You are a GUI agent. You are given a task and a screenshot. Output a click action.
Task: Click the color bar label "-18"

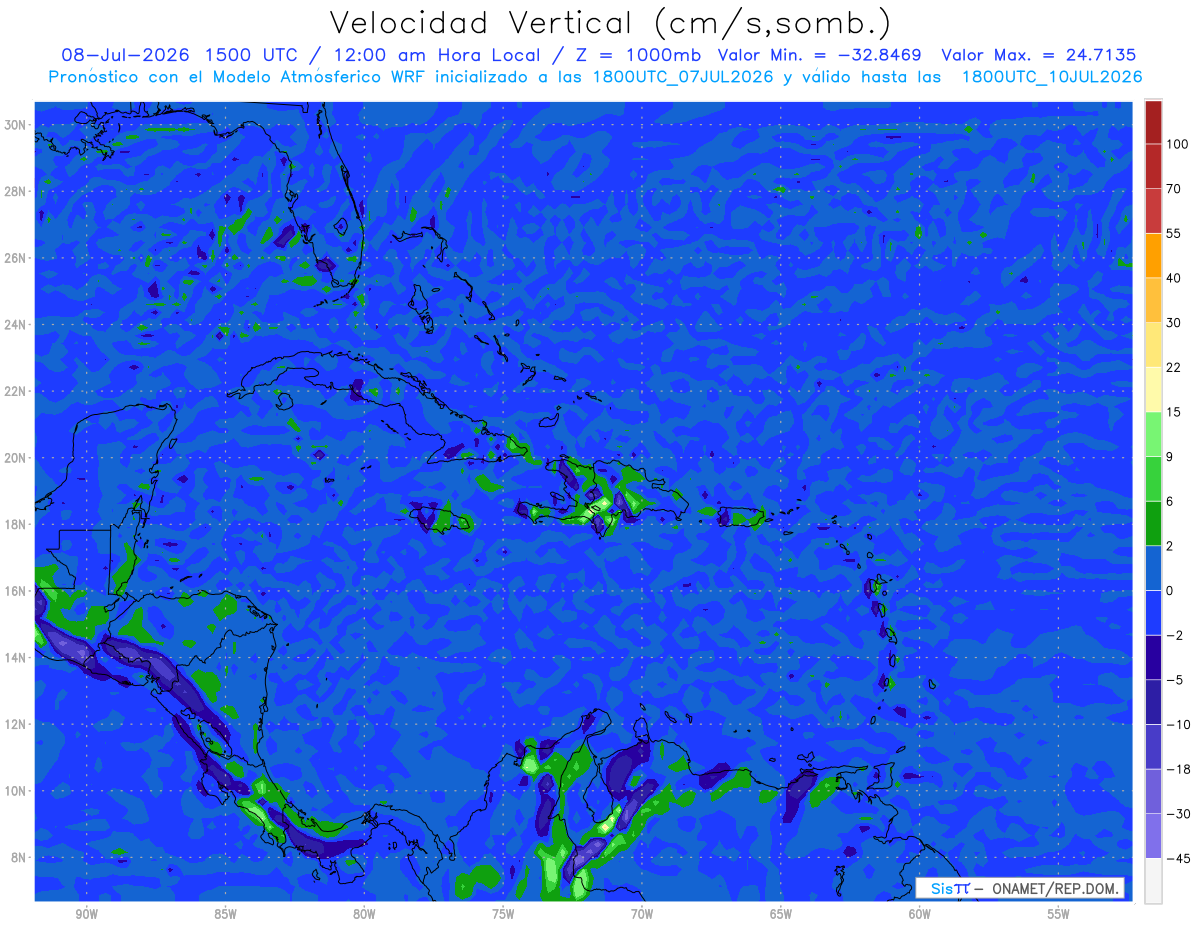click(x=1177, y=769)
